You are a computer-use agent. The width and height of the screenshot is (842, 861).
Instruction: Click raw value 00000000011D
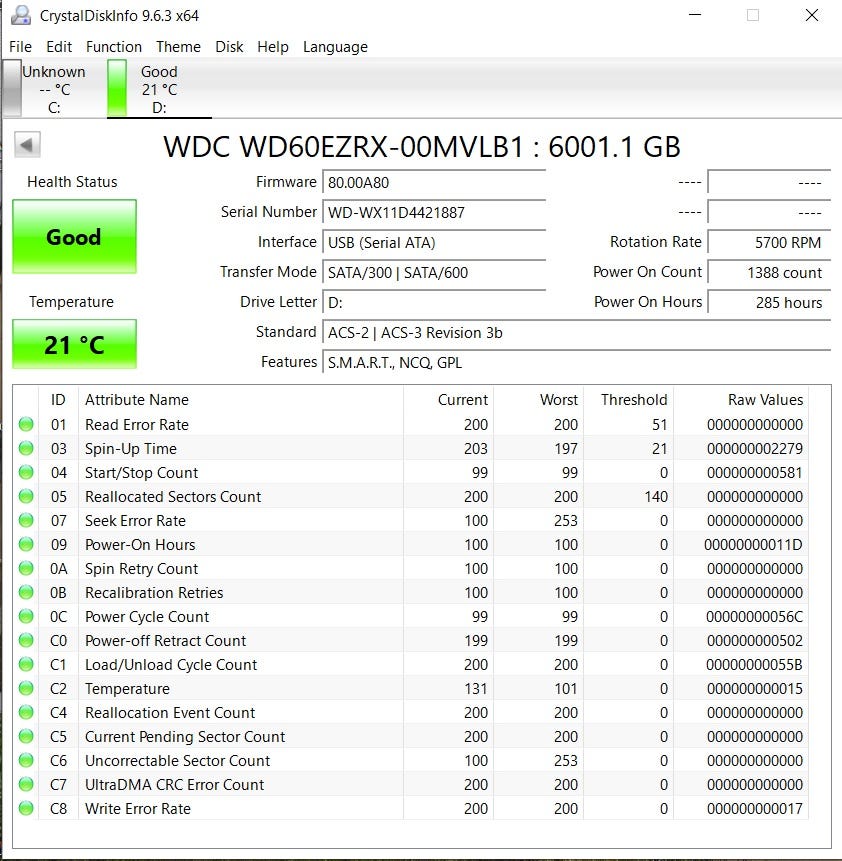[753, 545]
